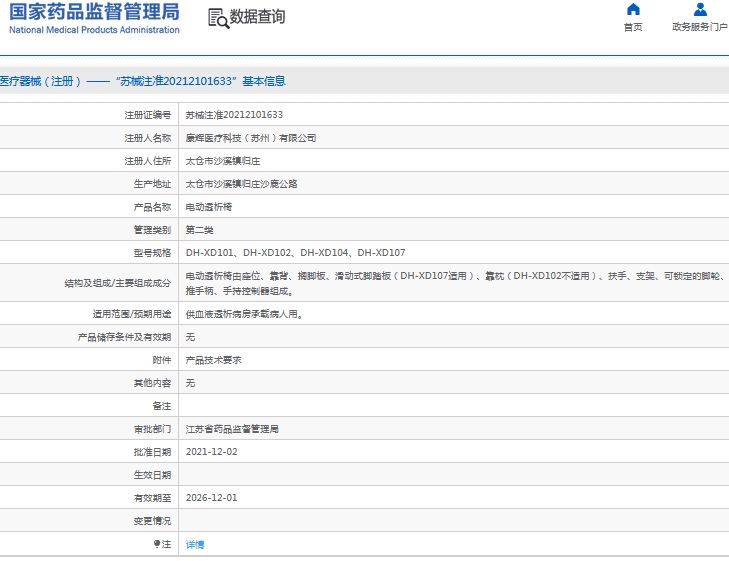Click the 数据查询 search document icon
The image size is (729, 561).
point(218,18)
